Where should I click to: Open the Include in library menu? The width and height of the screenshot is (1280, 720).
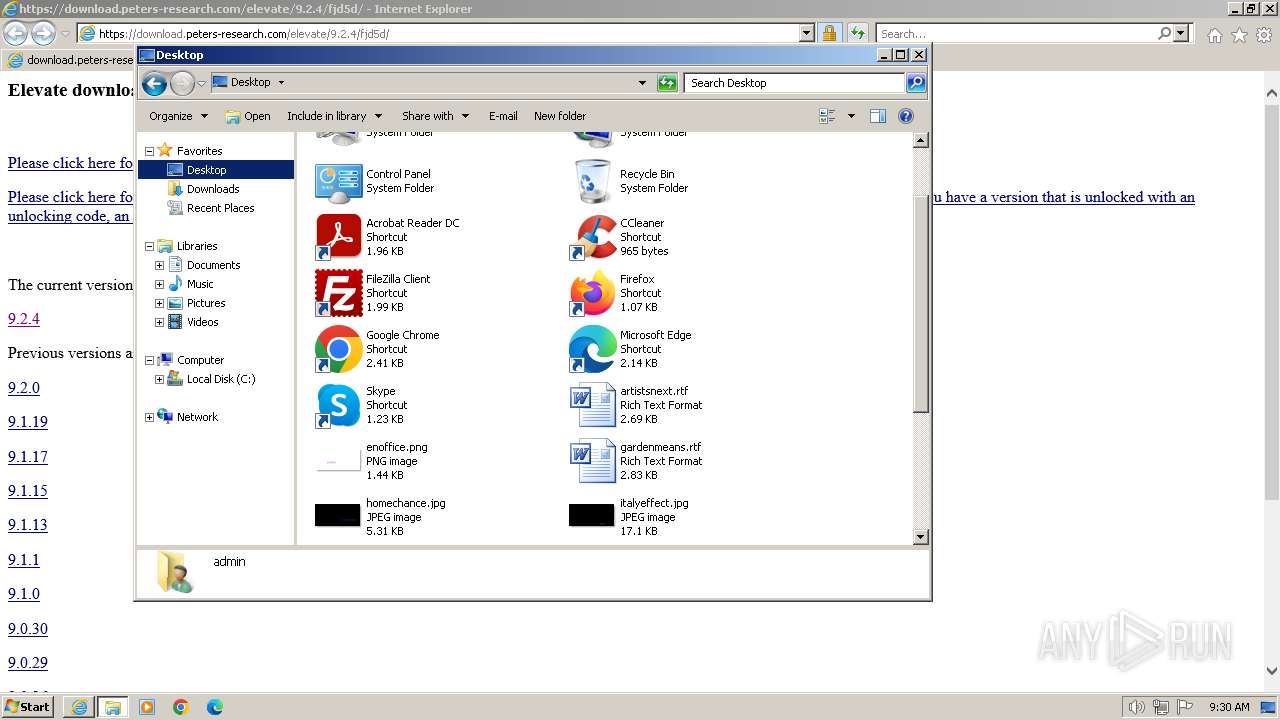coord(334,116)
